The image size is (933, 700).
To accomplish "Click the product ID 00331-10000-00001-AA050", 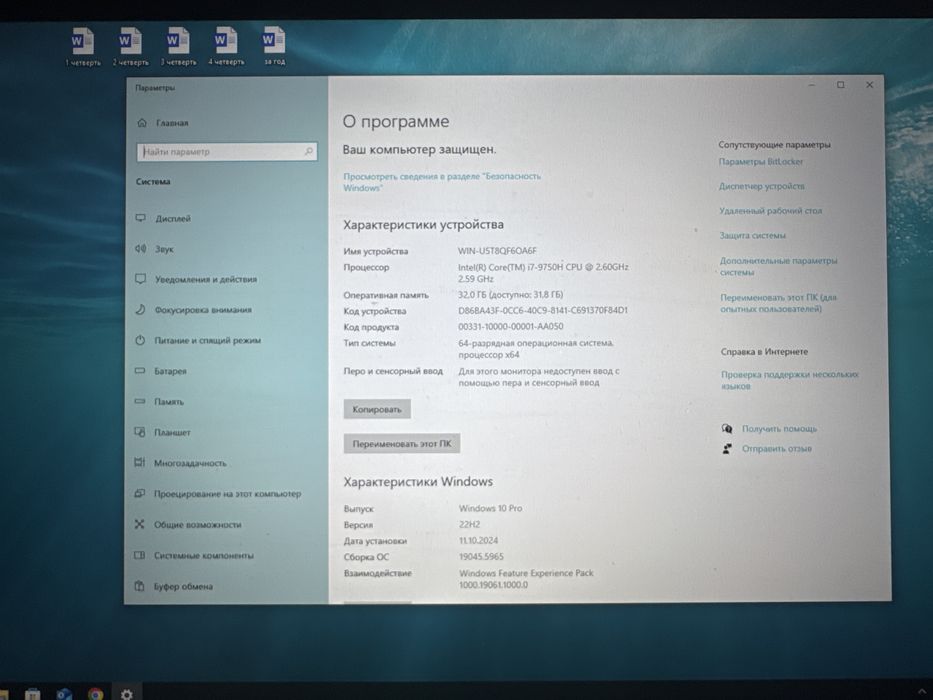I will [x=511, y=326].
